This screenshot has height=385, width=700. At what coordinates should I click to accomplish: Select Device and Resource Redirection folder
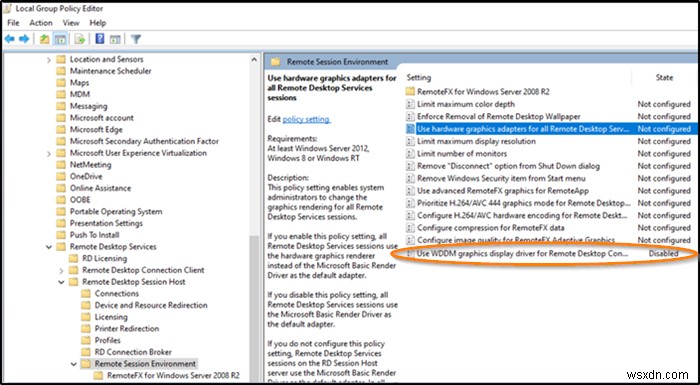tap(151, 305)
